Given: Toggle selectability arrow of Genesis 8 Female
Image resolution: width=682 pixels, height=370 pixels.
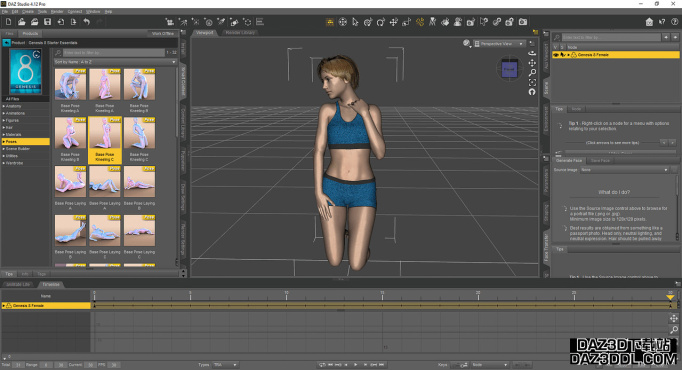Looking at the screenshot, I should (x=562, y=55).
